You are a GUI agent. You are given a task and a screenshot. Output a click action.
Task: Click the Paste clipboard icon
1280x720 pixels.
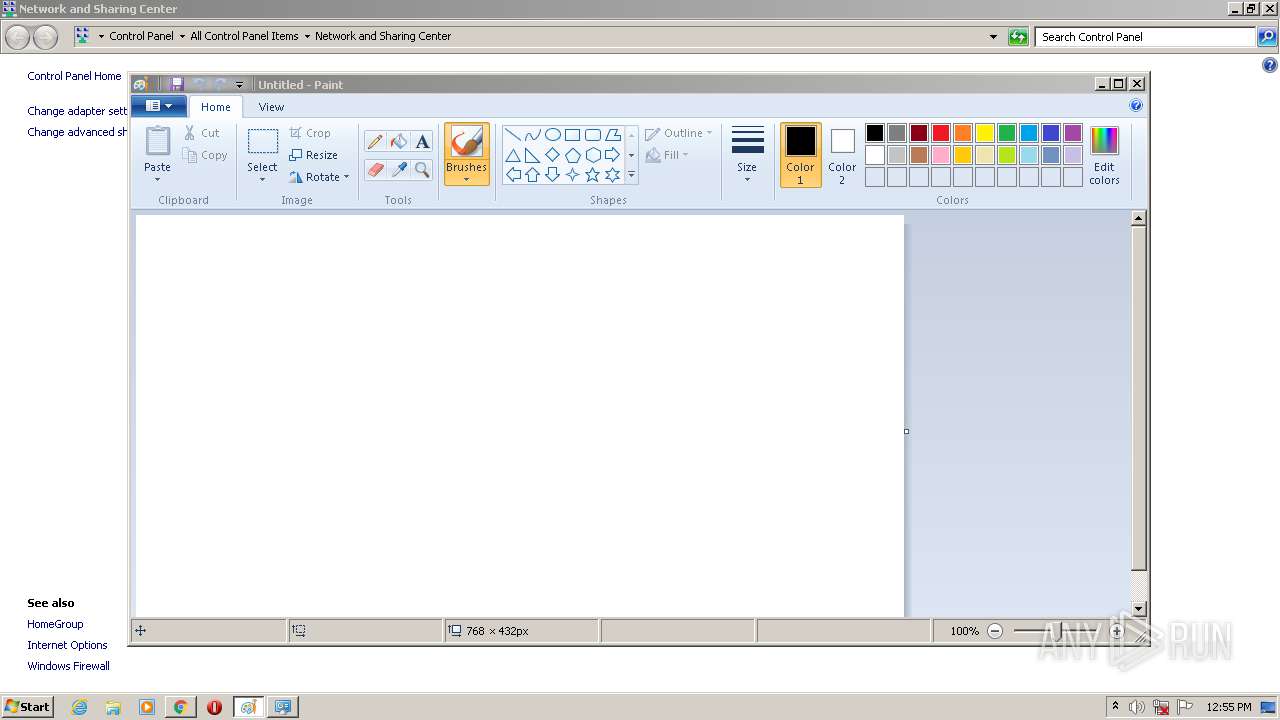[x=157, y=141]
